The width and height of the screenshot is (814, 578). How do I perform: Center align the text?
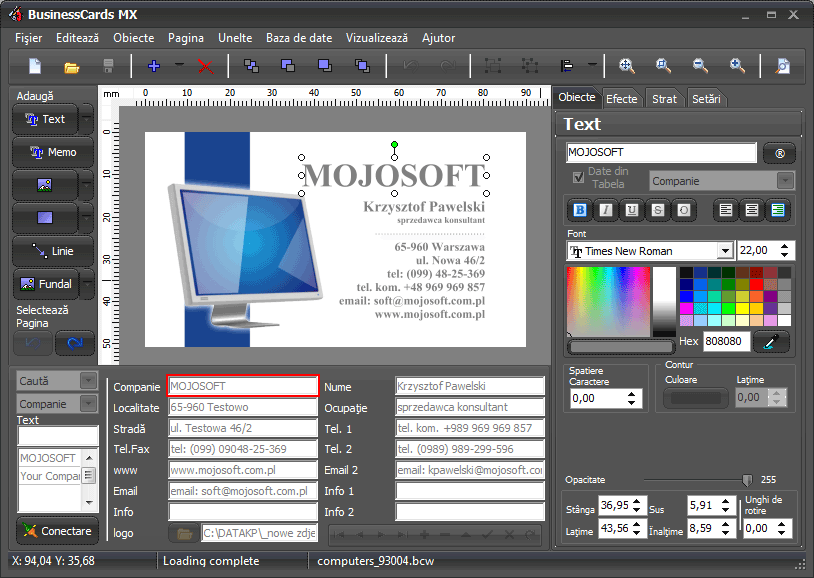click(x=752, y=210)
